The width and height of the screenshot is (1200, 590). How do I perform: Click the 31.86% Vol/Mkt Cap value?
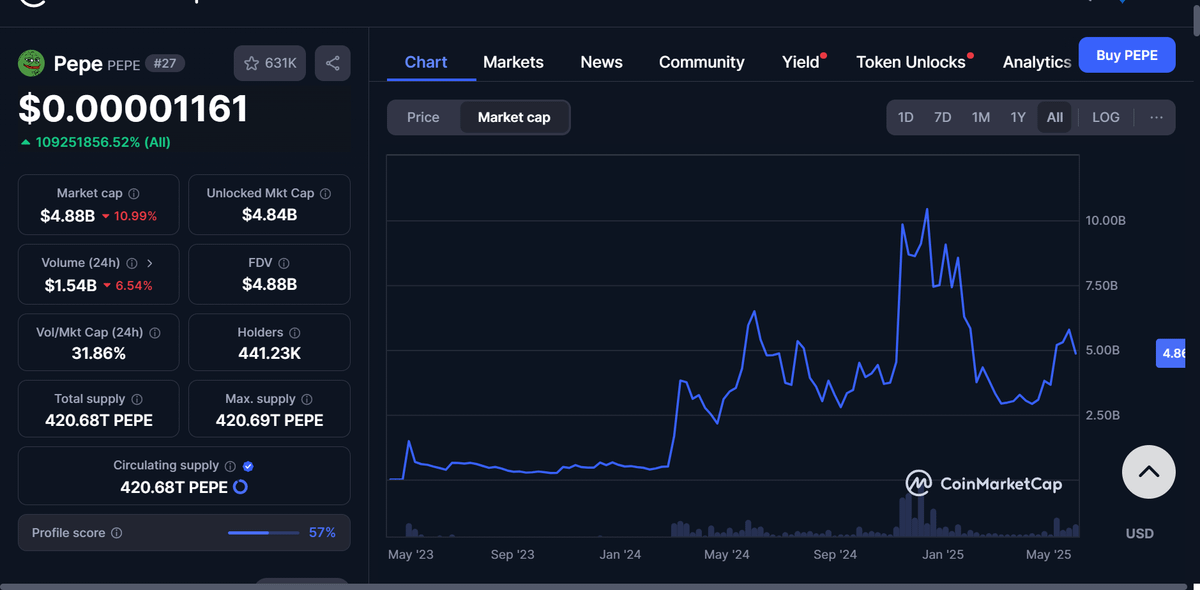[x=99, y=353]
